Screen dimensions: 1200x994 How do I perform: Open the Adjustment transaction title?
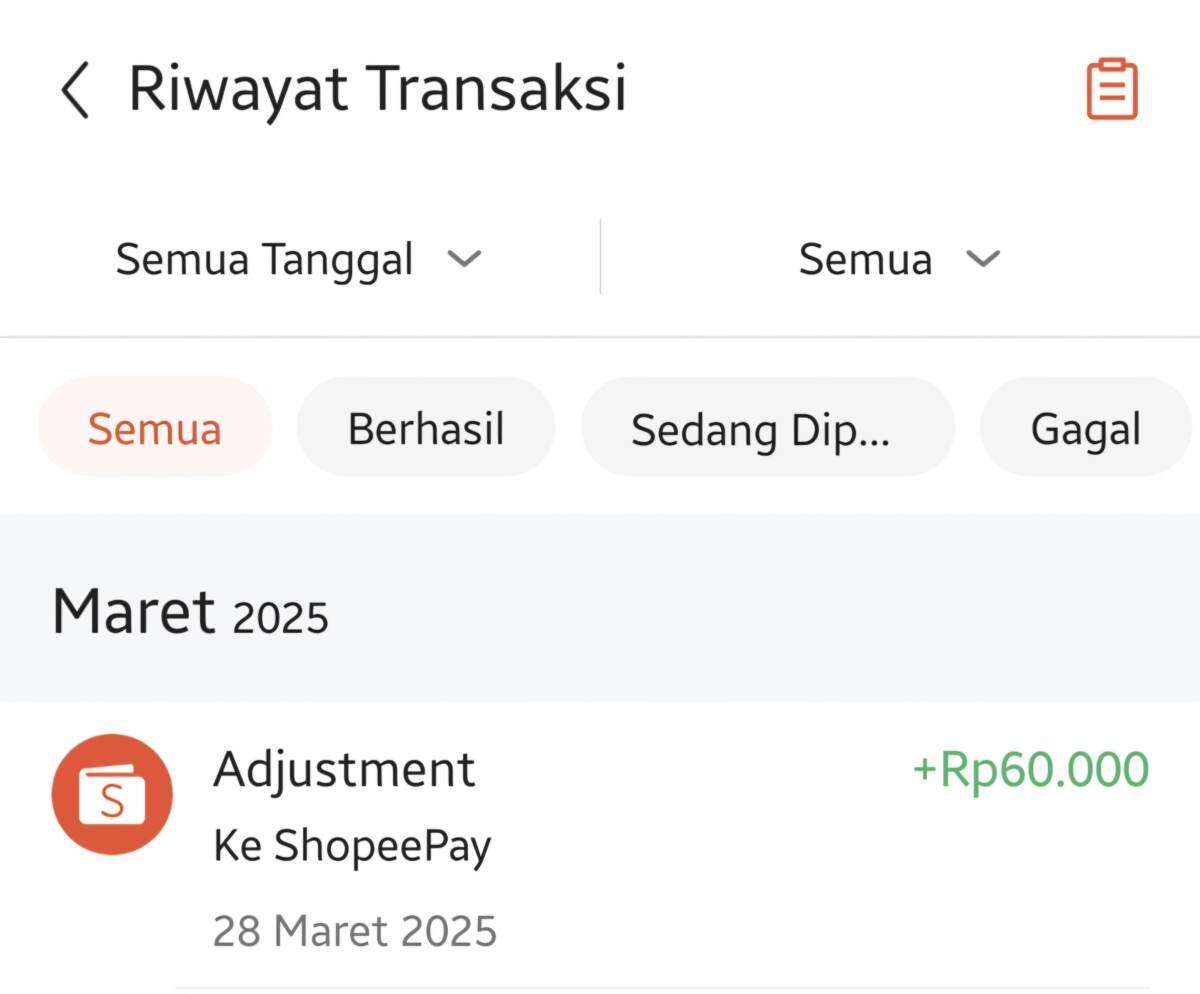point(344,769)
